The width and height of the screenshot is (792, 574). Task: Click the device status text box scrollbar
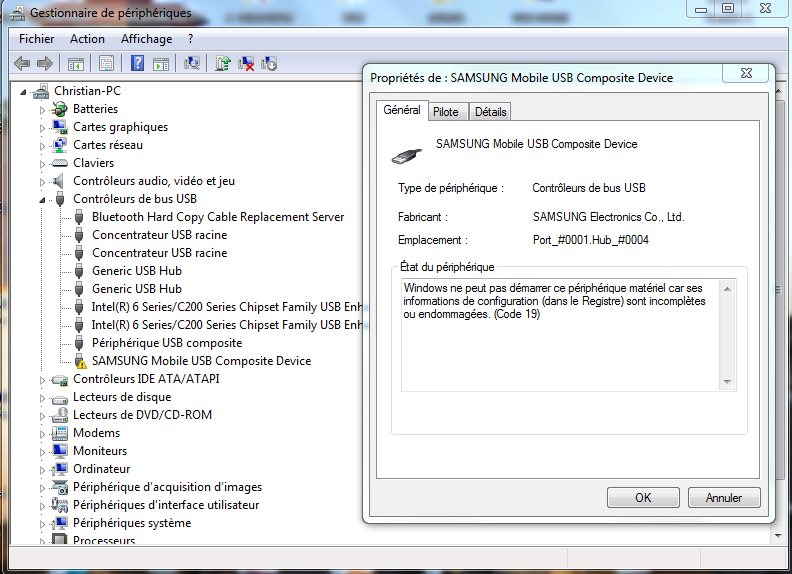(728, 334)
